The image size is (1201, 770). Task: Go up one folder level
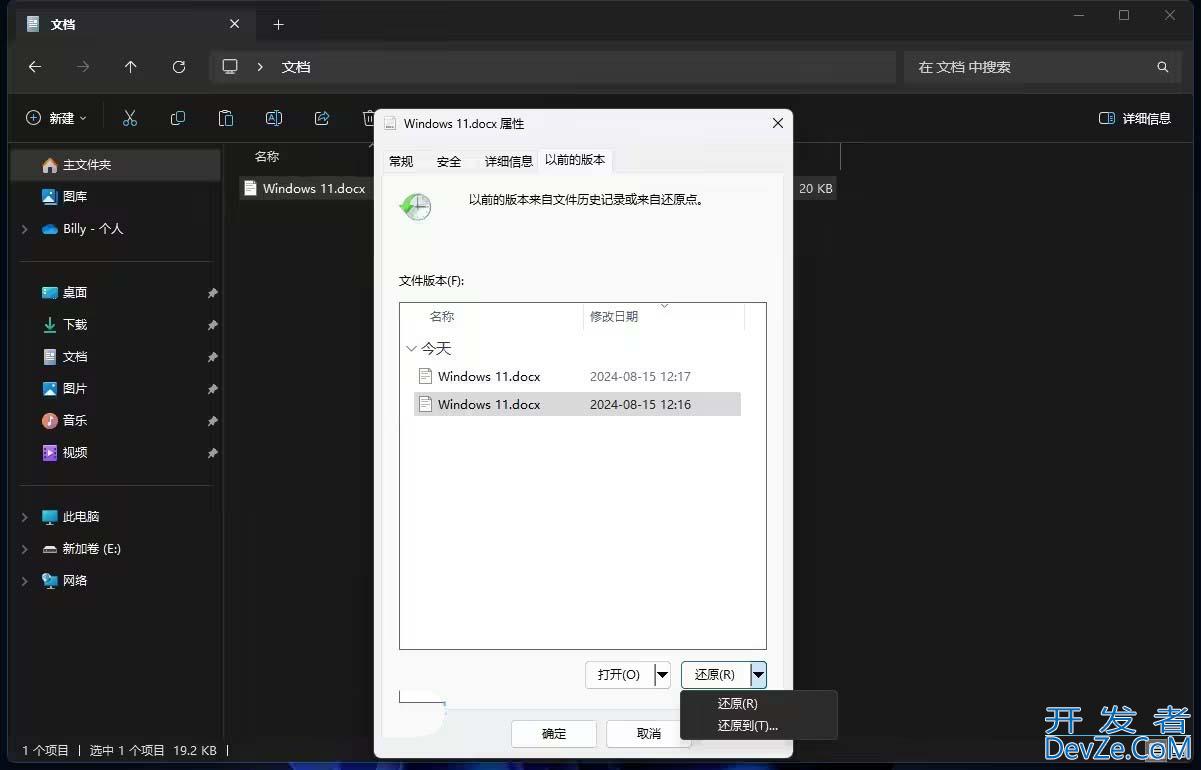[131, 67]
